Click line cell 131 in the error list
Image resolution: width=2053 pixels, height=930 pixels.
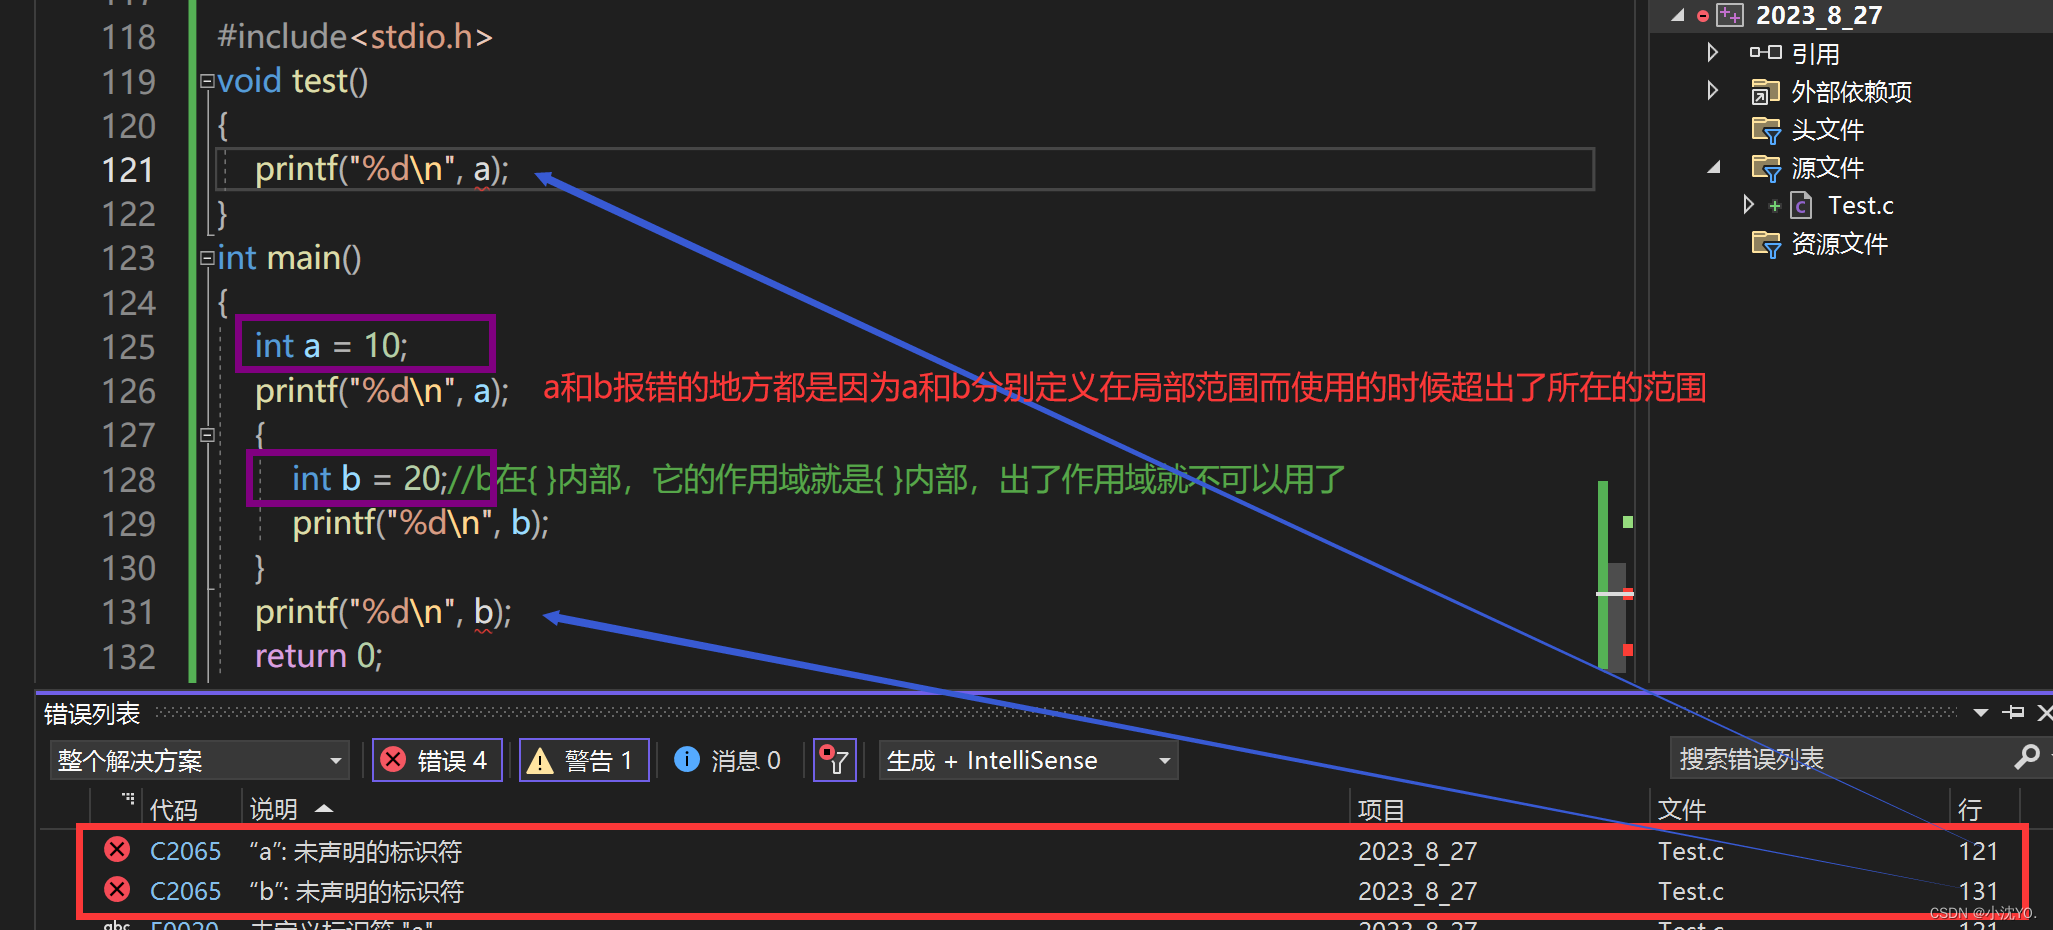[1977, 891]
